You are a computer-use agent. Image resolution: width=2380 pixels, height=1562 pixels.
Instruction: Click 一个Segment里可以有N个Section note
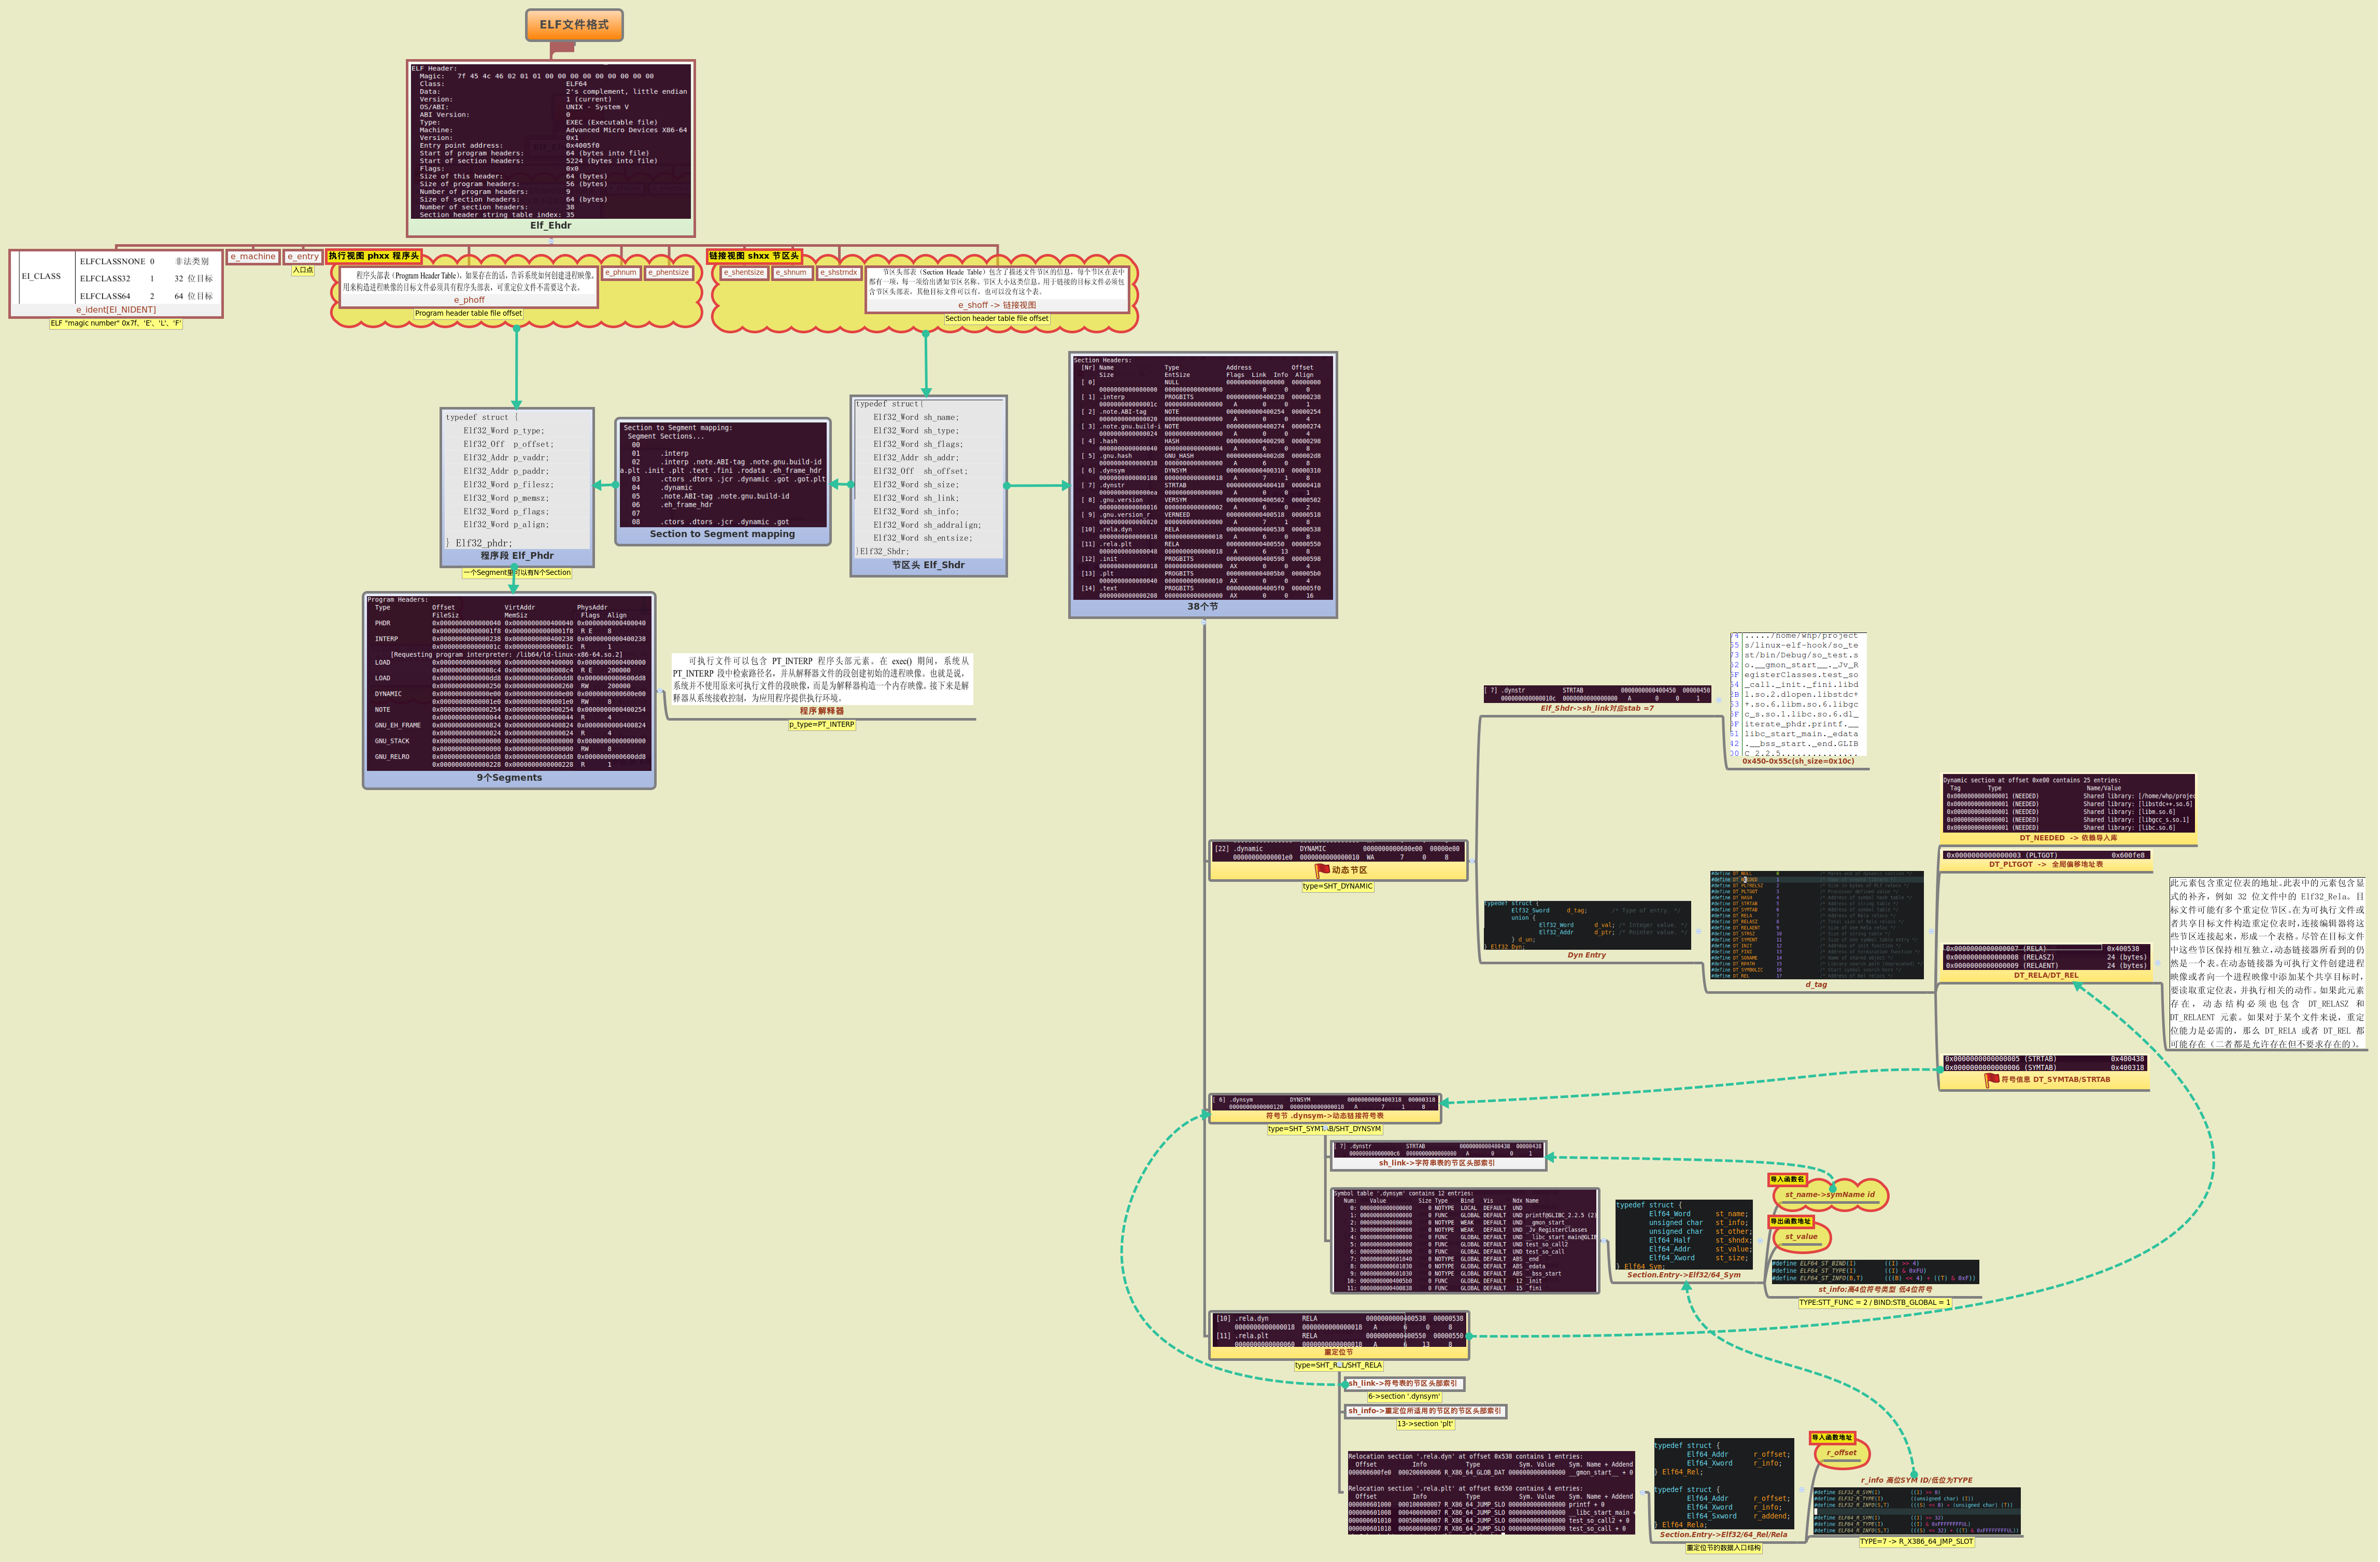[x=517, y=573]
